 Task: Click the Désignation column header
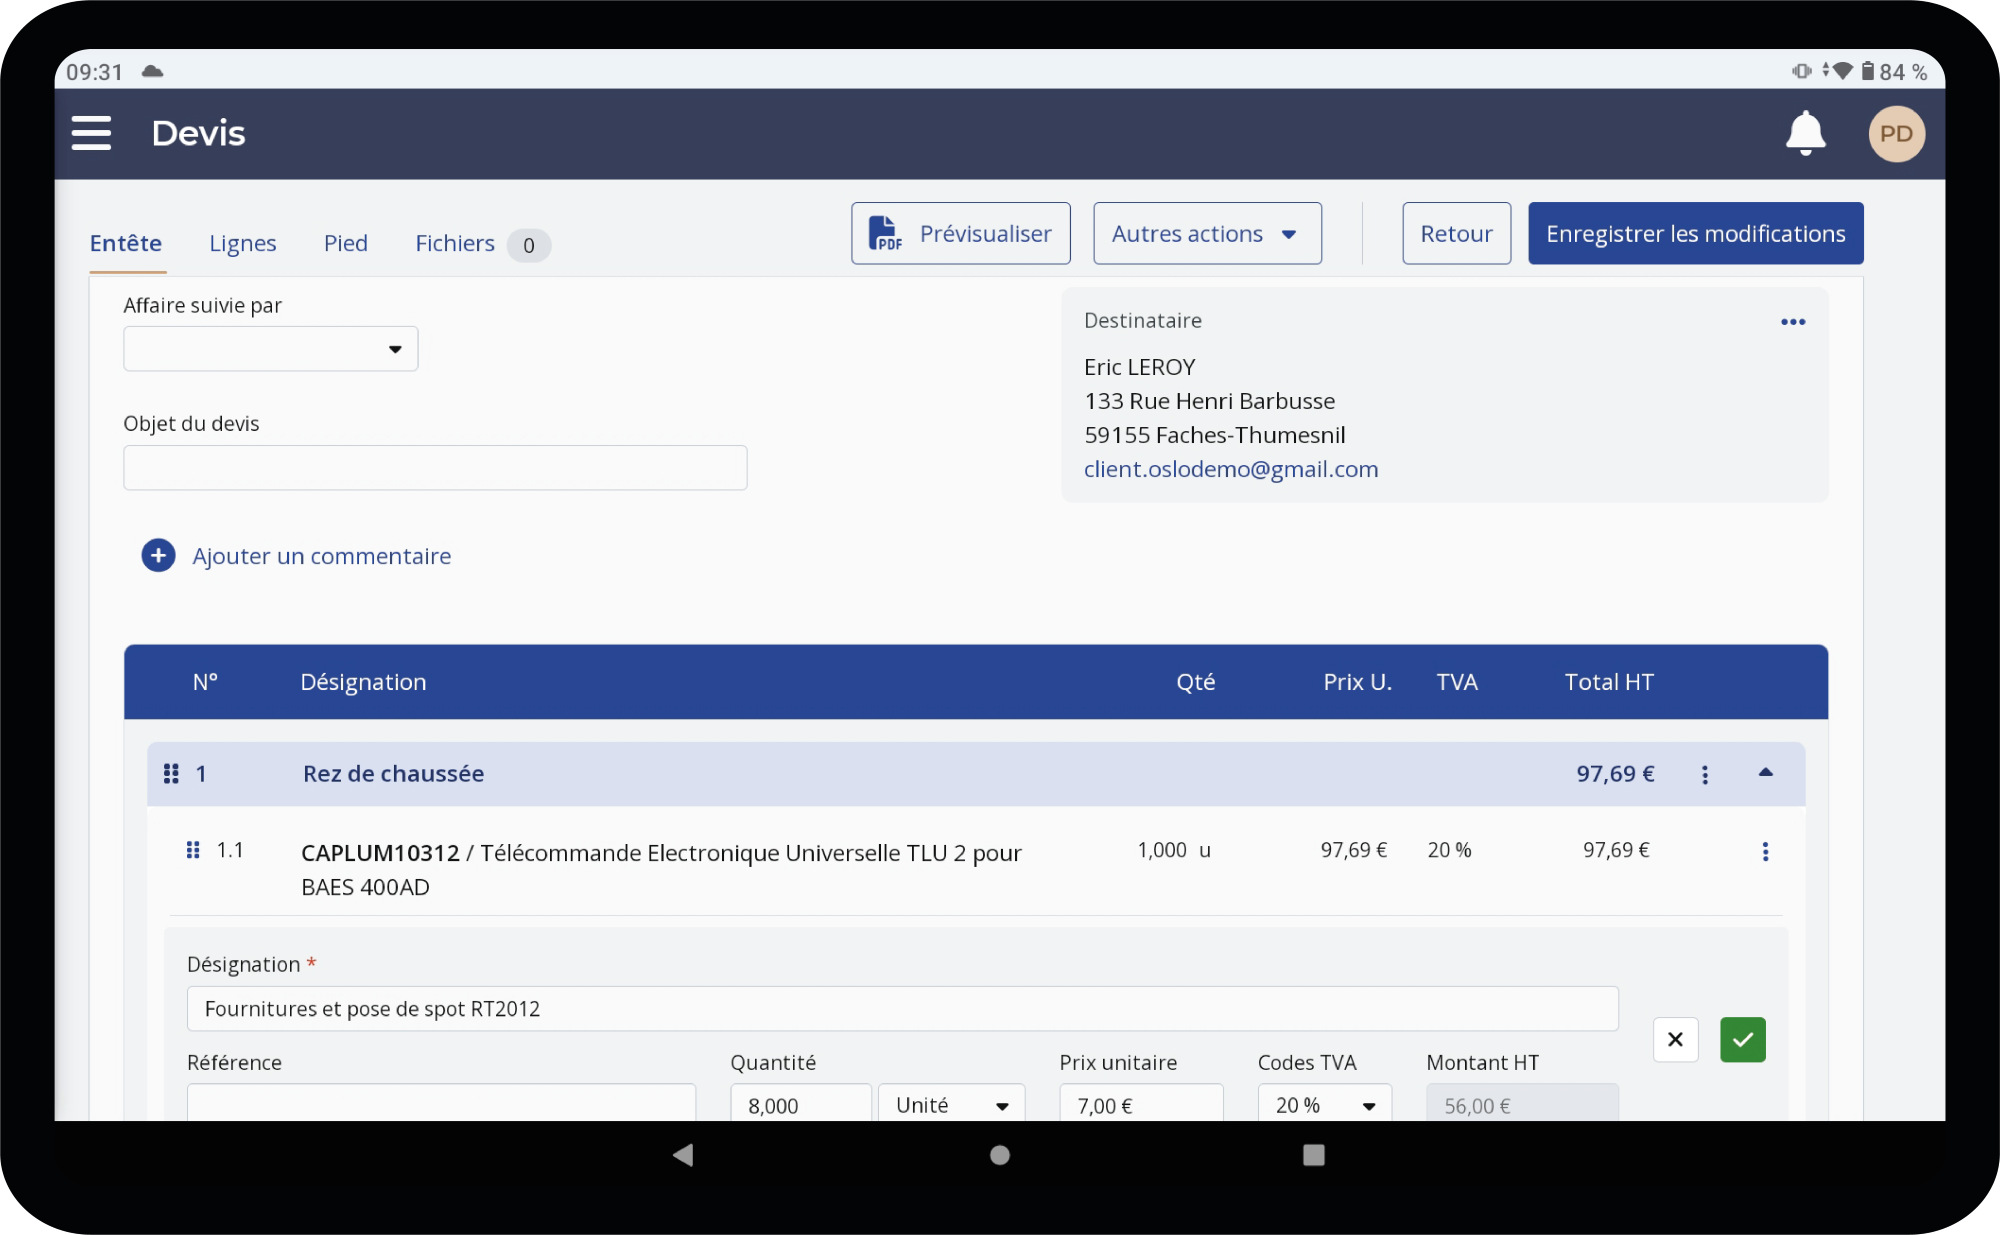[x=363, y=682]
